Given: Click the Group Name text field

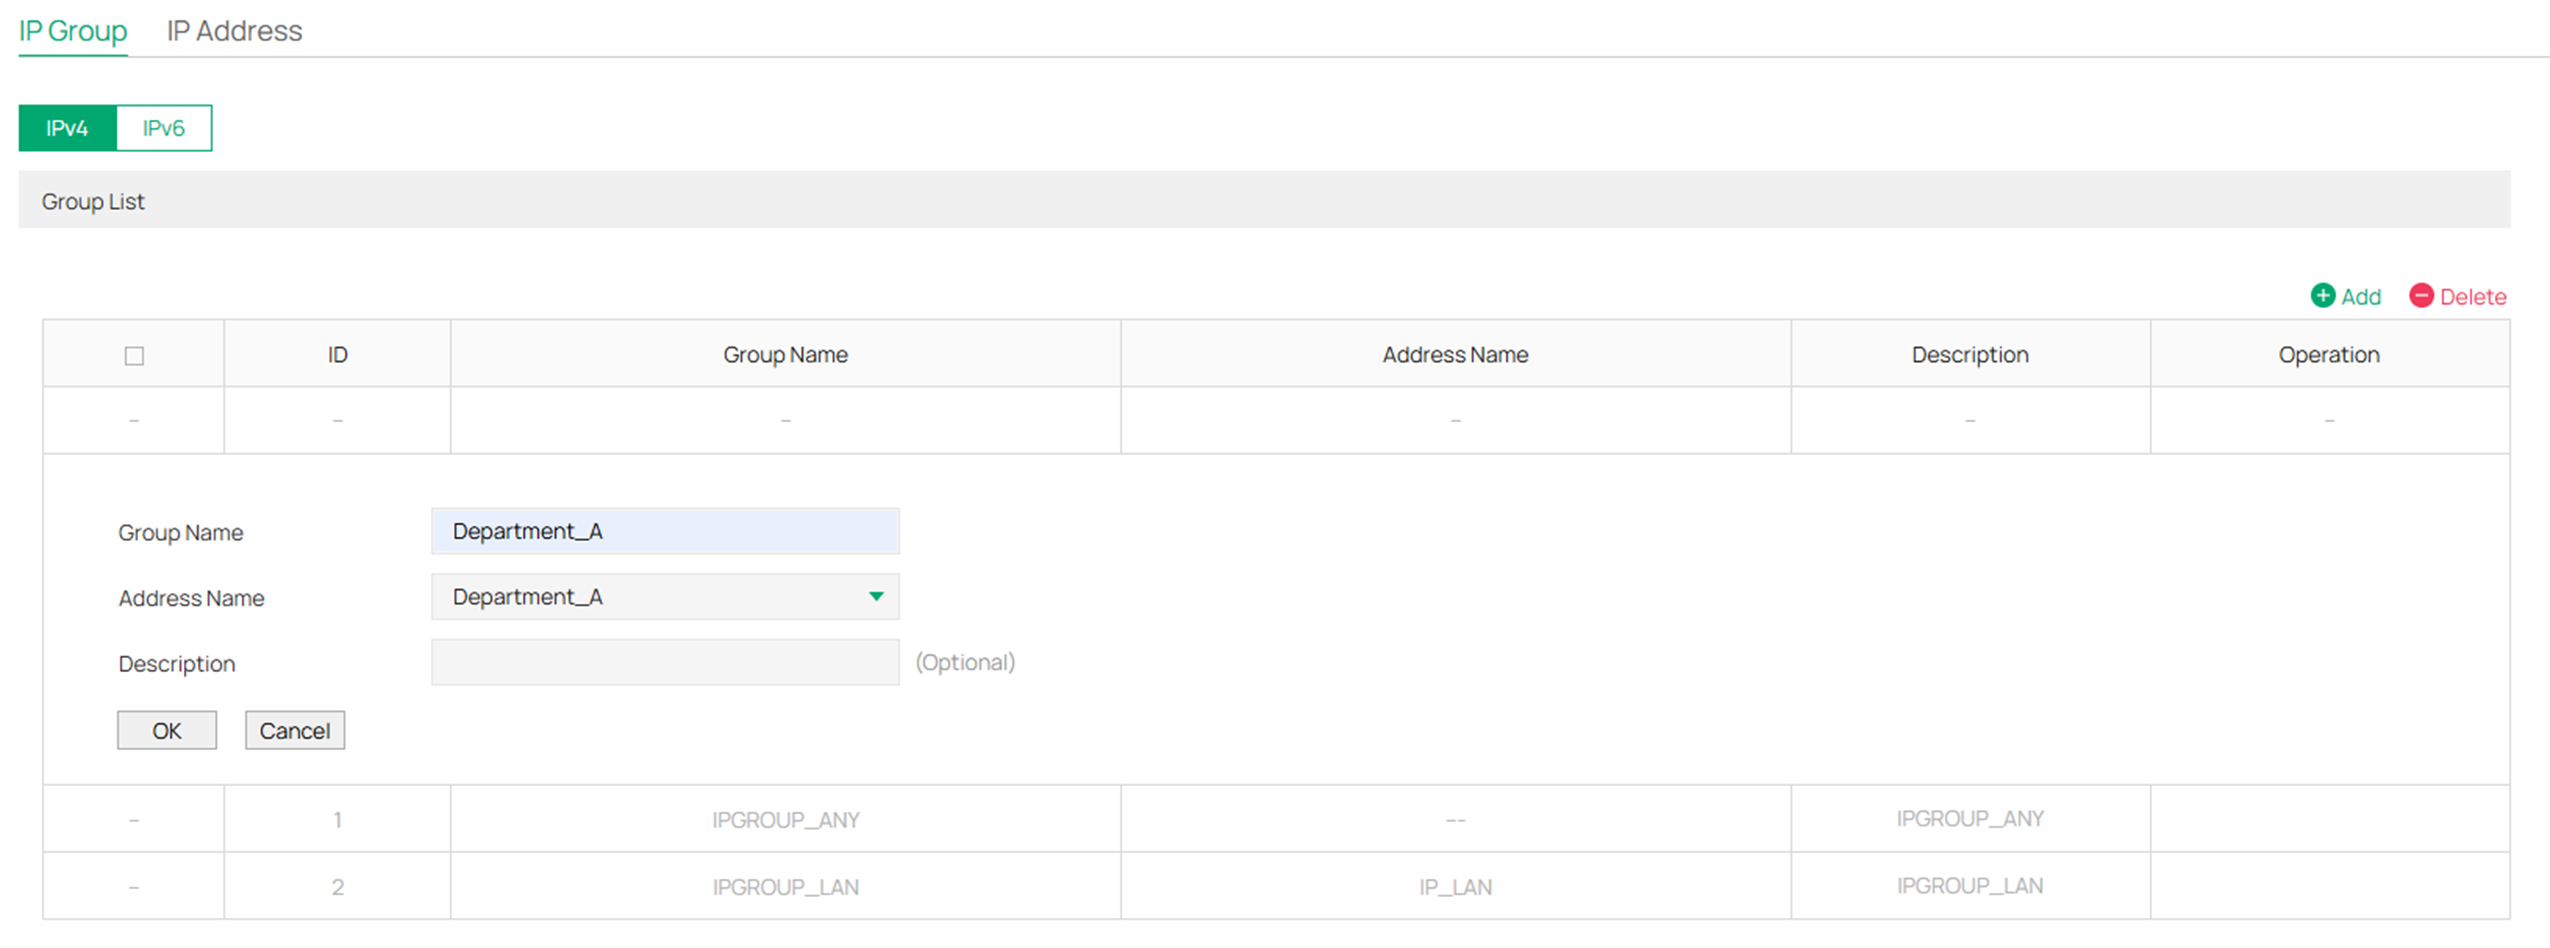Looking at the screenshot, I should click(664, 530).
